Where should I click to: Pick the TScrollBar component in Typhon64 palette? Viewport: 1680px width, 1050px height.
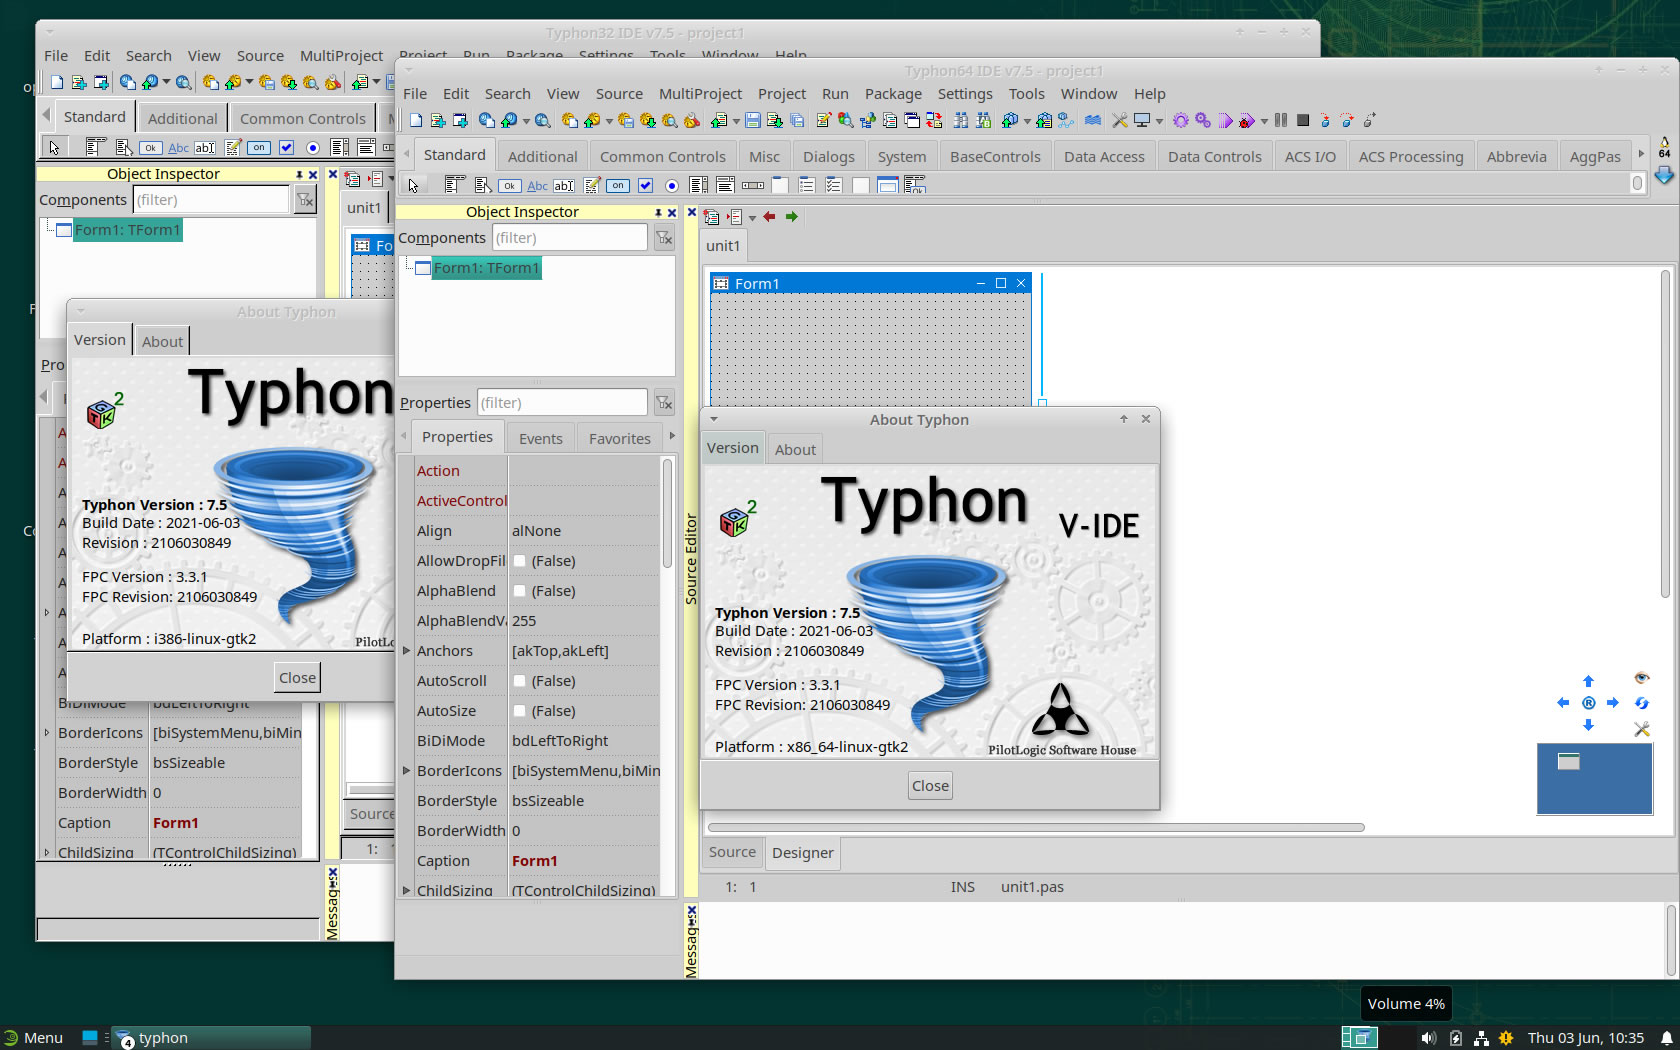[x=753, y=185]
